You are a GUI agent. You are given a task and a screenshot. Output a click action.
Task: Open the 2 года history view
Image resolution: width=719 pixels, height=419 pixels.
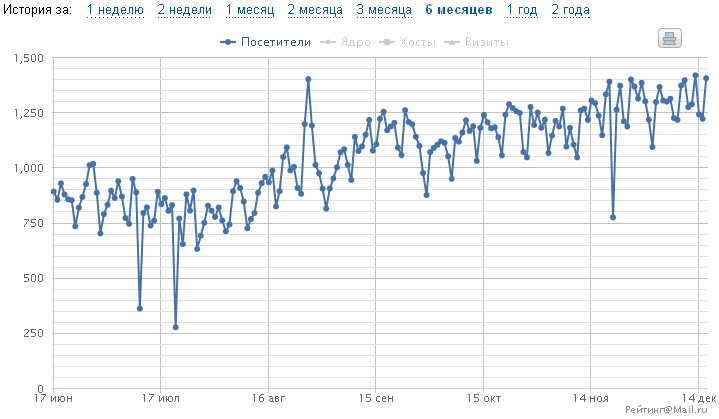(570, 10)
